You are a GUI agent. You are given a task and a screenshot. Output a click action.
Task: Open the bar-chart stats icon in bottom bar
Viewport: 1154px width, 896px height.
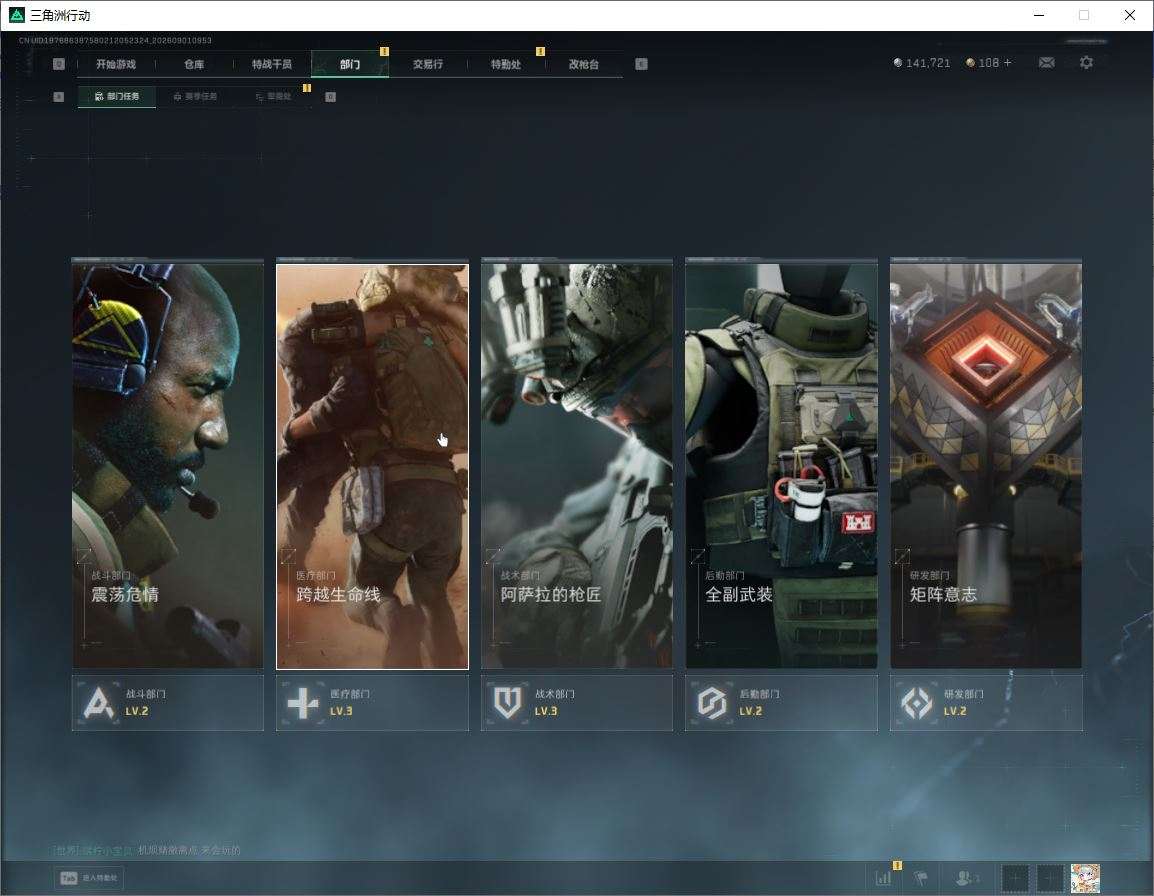883,878
